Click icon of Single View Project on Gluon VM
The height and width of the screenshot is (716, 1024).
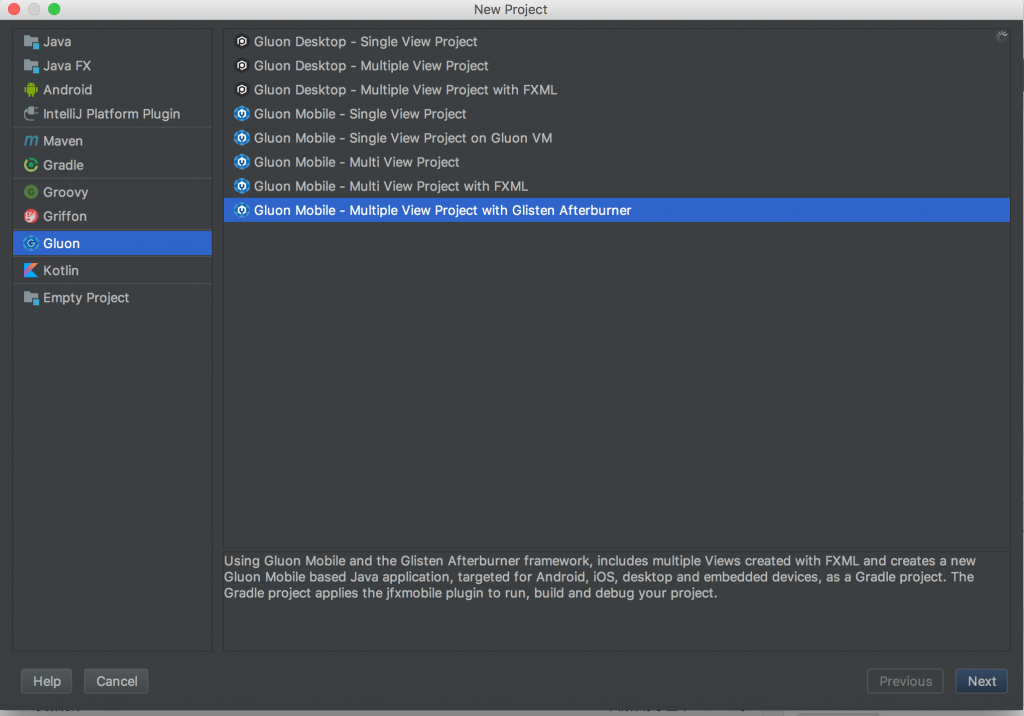coord(242,138)
